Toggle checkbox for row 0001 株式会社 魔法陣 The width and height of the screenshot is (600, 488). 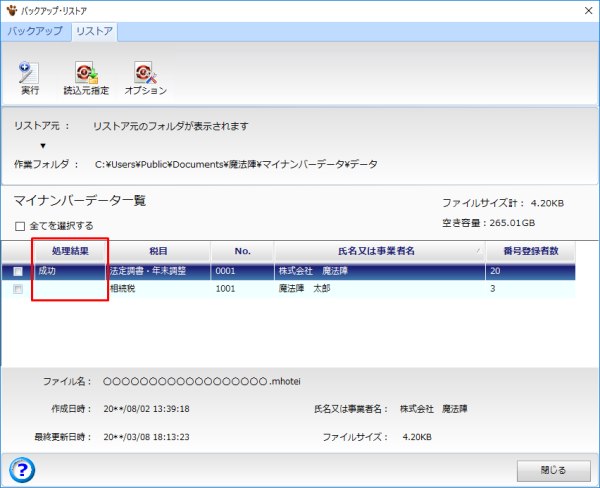click(x=17, y=271)
